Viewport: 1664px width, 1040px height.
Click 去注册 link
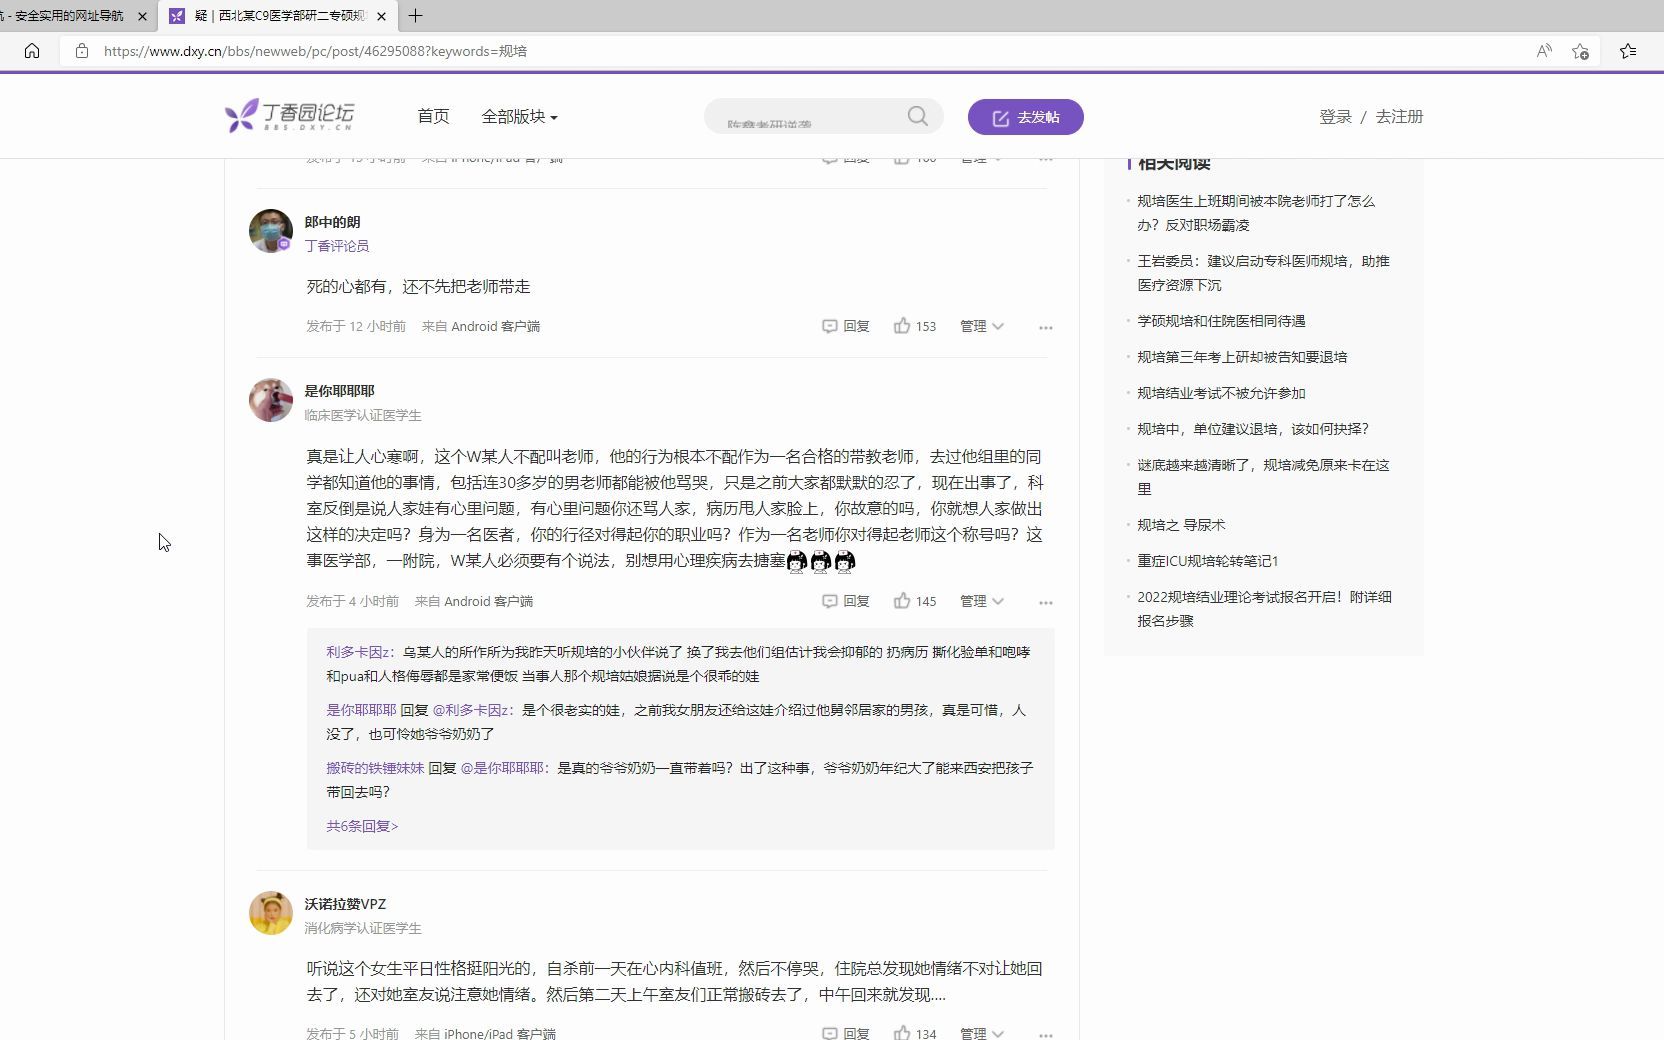[x=1399, y=117]
